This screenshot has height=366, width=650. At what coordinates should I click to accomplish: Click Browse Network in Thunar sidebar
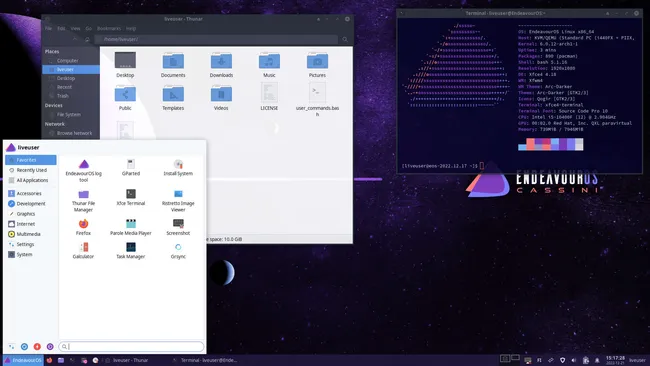[x=71, y=133]
